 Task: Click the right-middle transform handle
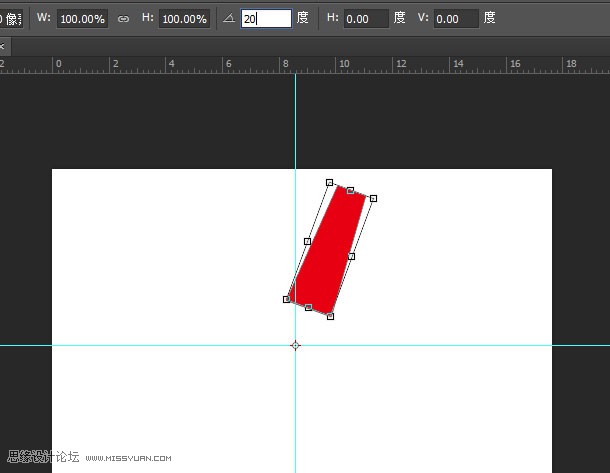(351, 257)
